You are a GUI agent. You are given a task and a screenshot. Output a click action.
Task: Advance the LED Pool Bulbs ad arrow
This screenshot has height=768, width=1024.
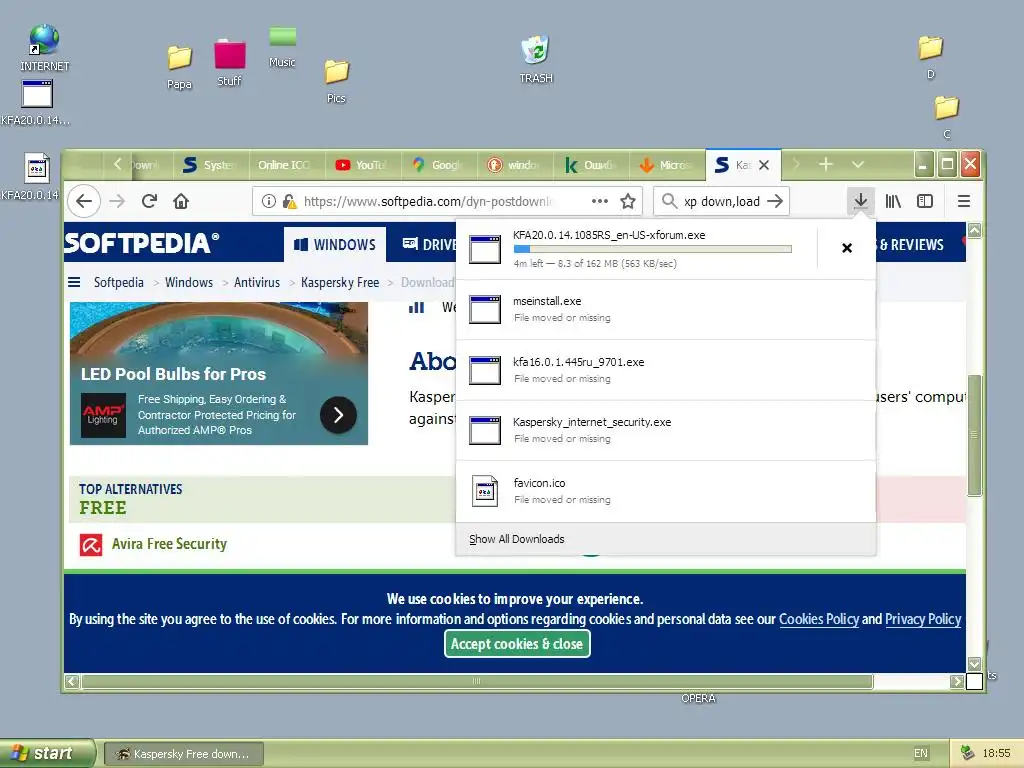click(338, 415)
